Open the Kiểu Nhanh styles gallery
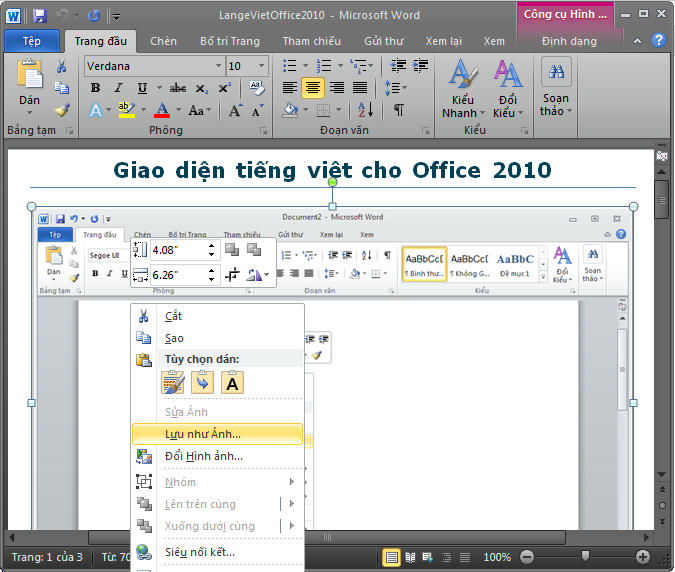Screen dimensions: 675x572 [463, 89]
